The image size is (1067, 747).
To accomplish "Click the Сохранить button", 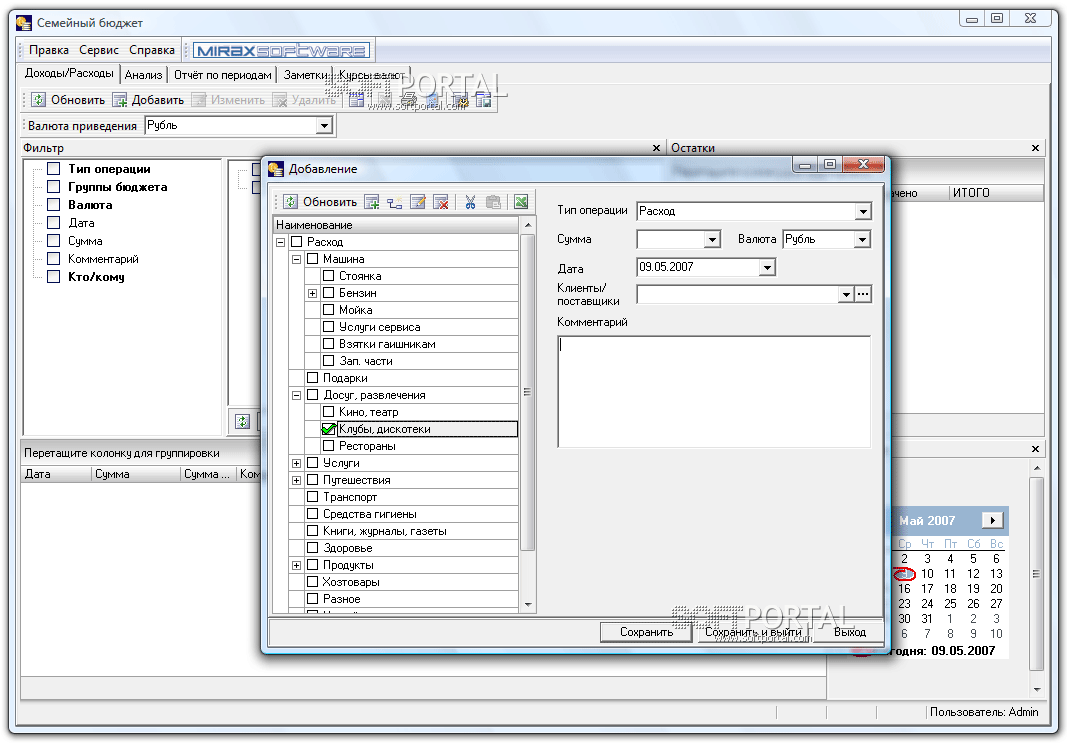I will (646, 632).
